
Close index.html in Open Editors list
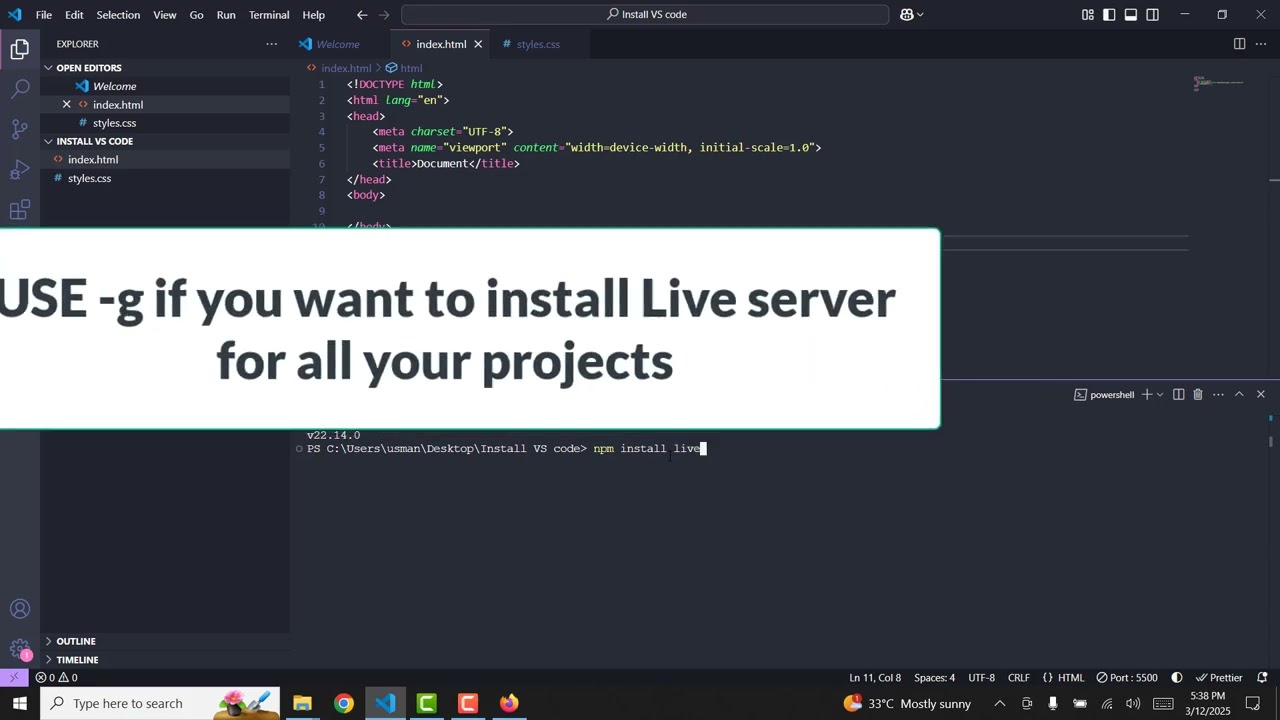(67, 105)
